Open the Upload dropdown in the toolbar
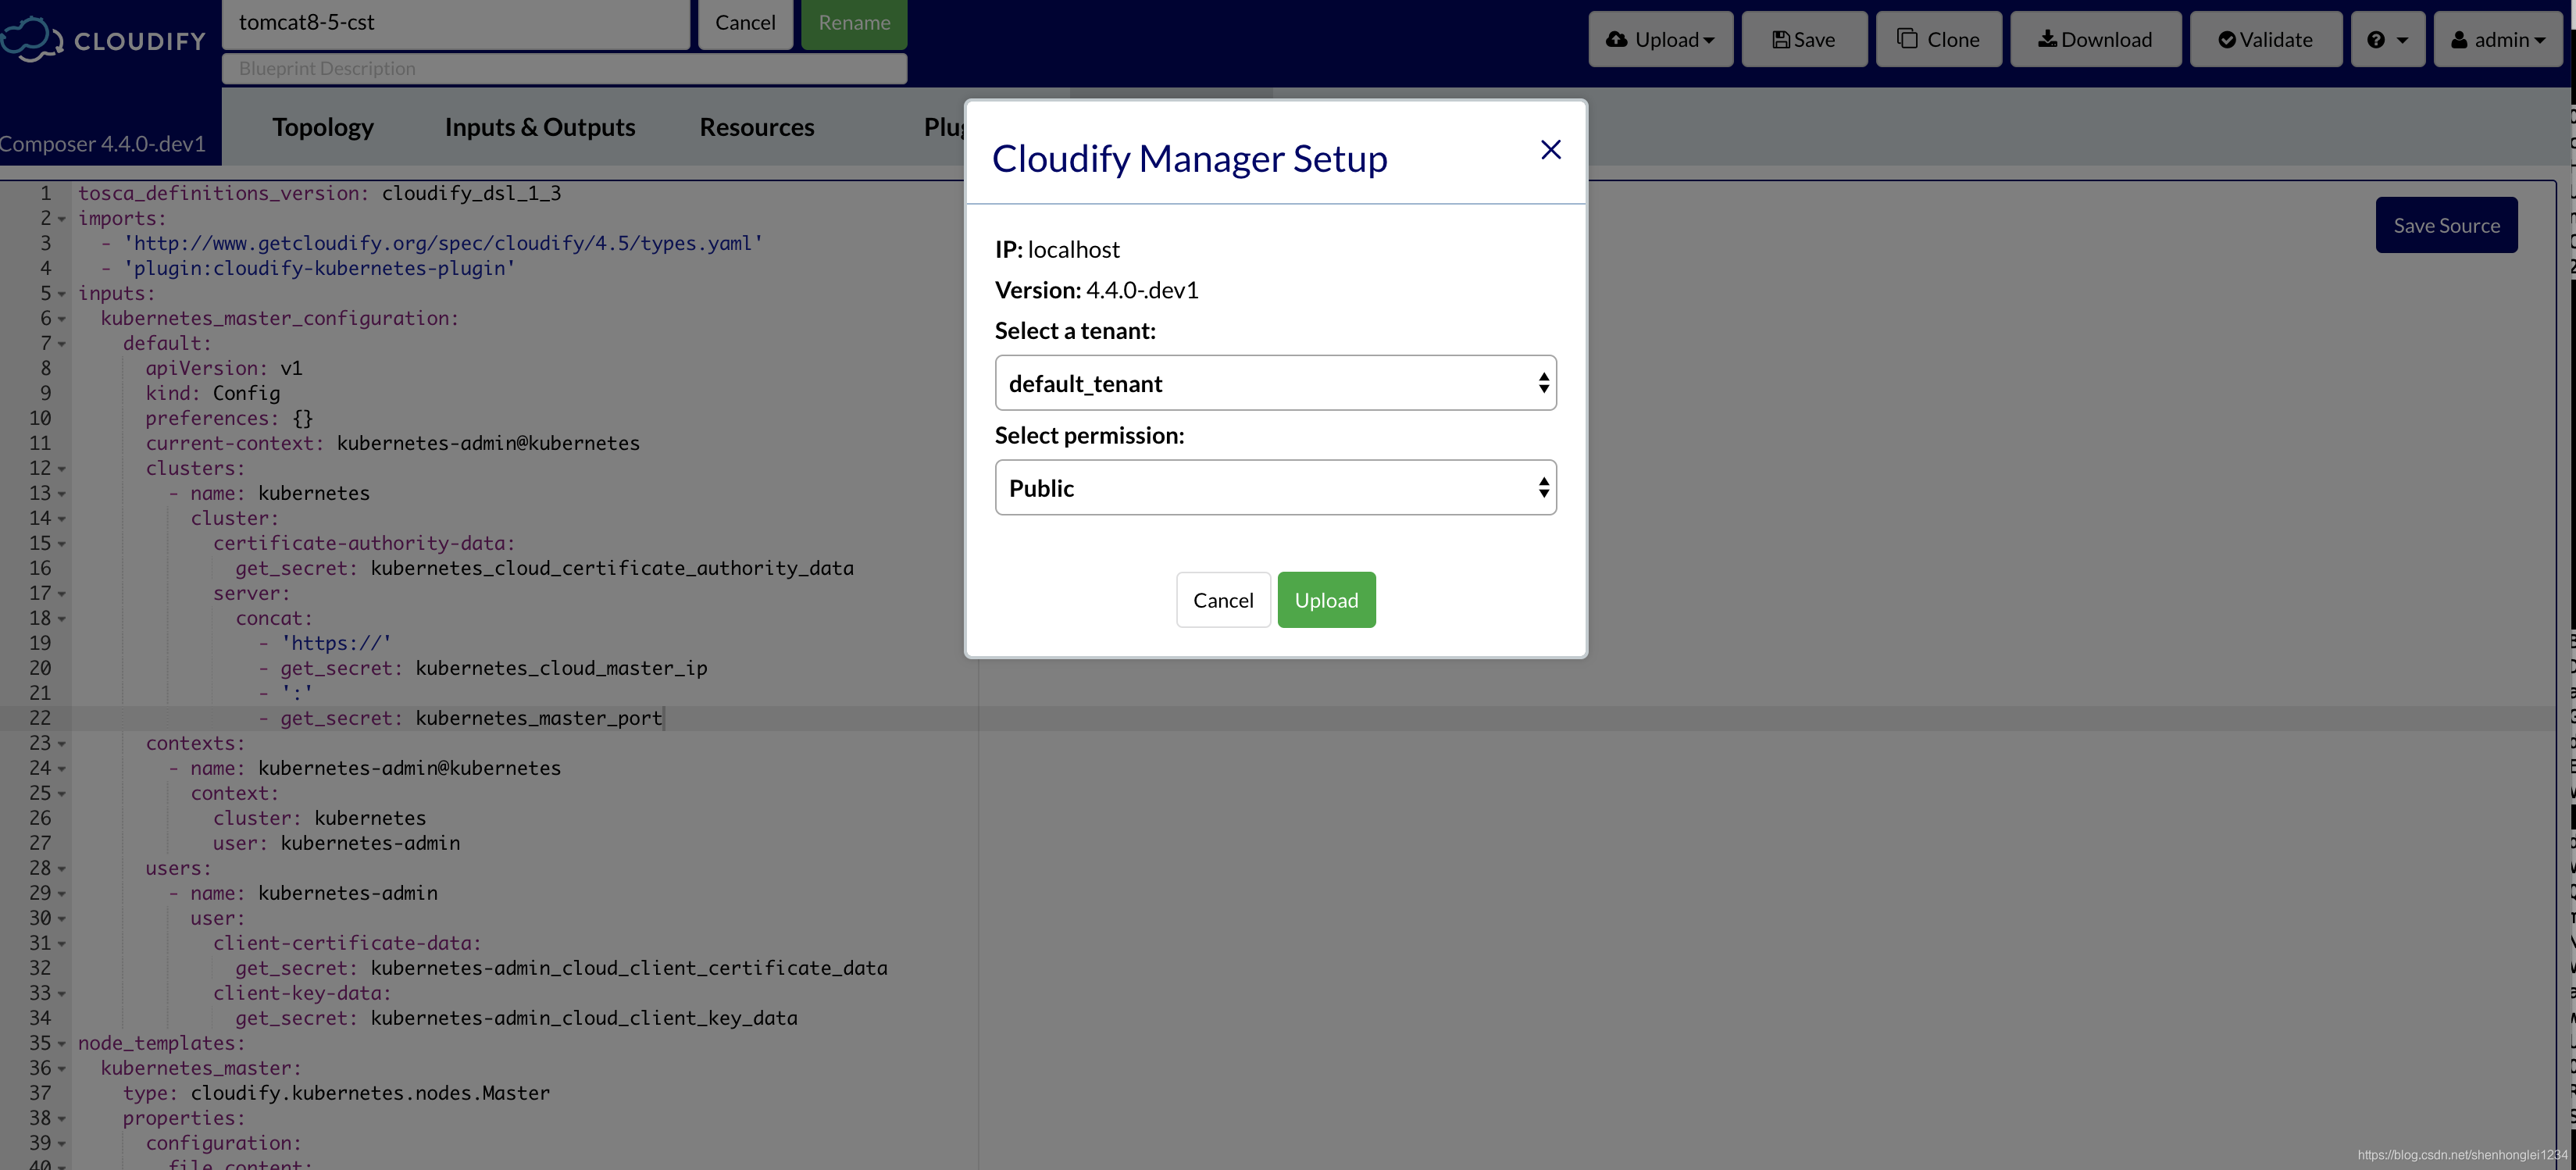This screenshot has width=2576, height=1170. pyautogui.click(x=1660, y=39)
